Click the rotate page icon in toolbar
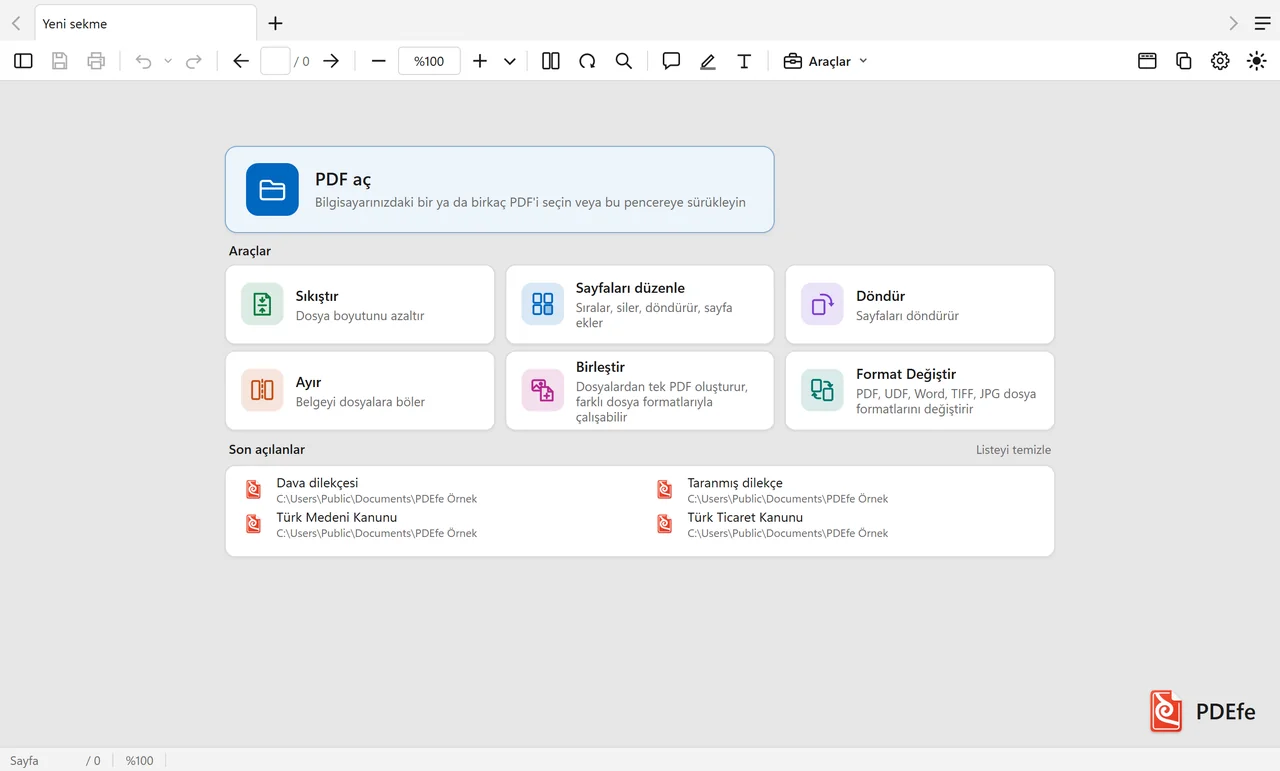The width and height of the screenshot is (1280, 771). (587, 61)
